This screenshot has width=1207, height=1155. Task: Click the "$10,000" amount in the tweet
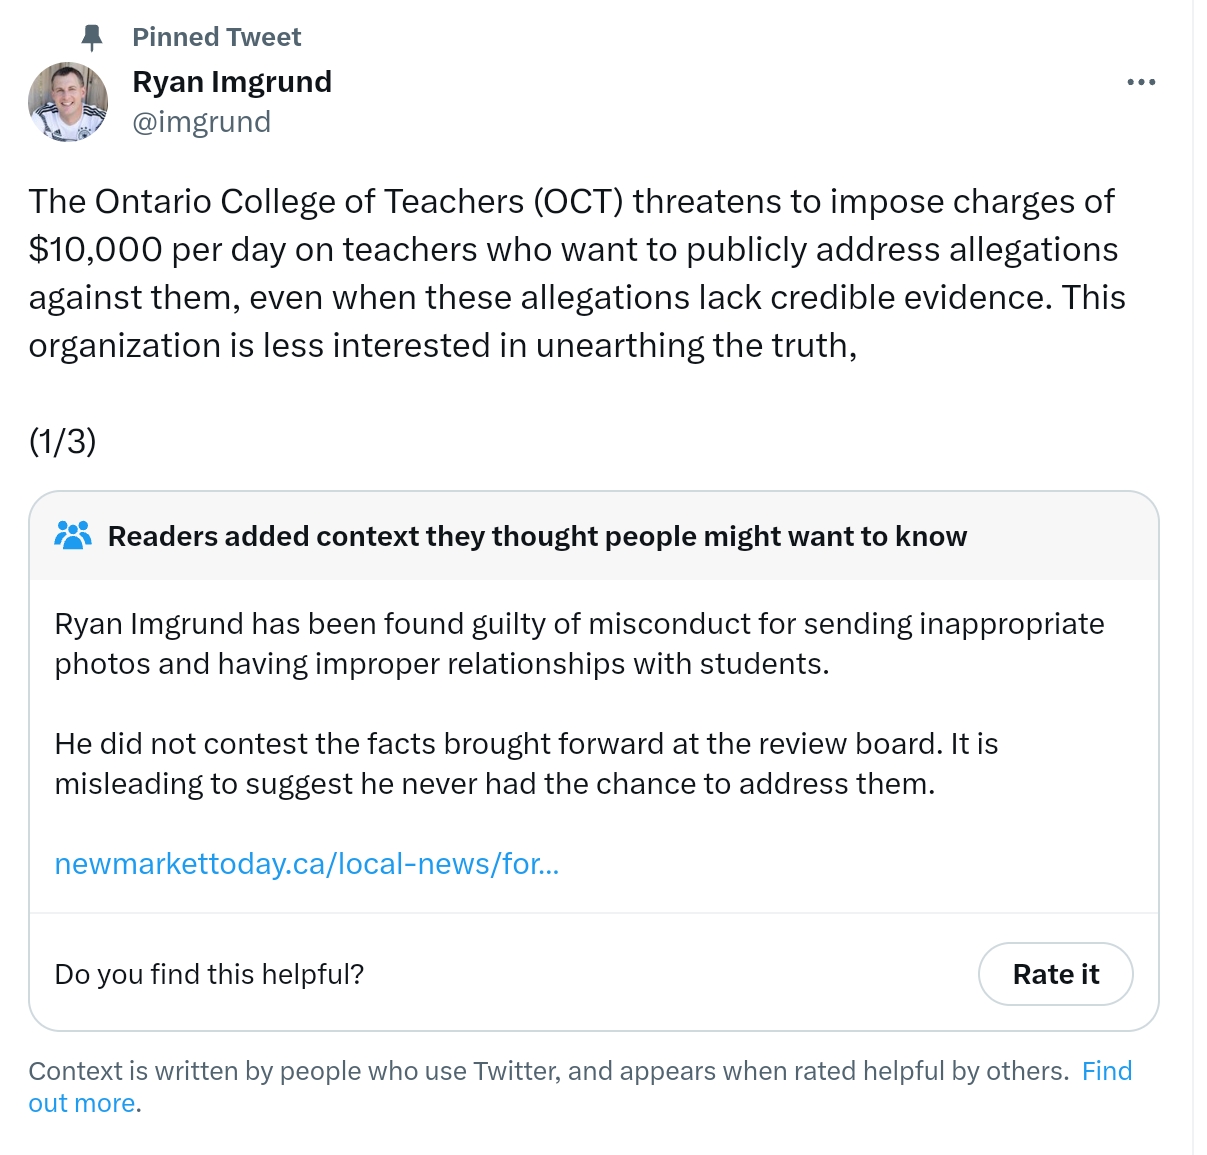tap(95, 249)
